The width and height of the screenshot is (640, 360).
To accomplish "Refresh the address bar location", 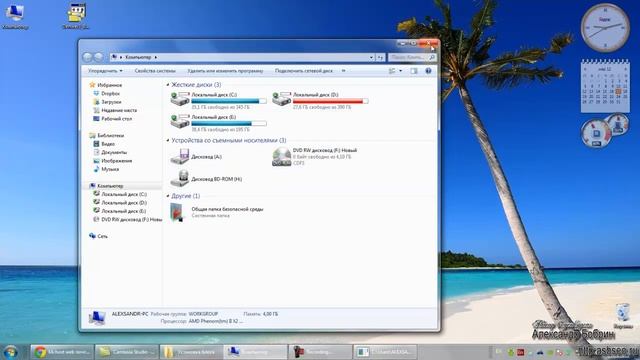I will [x=380, y=57].
